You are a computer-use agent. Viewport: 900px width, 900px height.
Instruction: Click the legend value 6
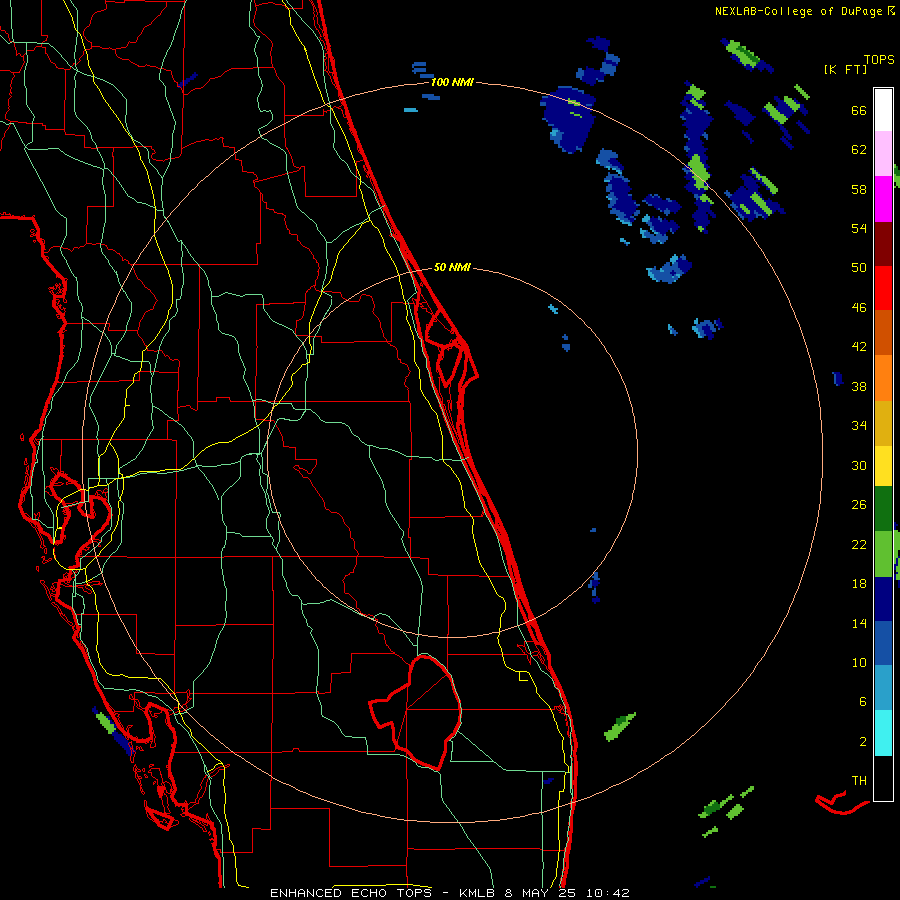[x=862, y=701]
